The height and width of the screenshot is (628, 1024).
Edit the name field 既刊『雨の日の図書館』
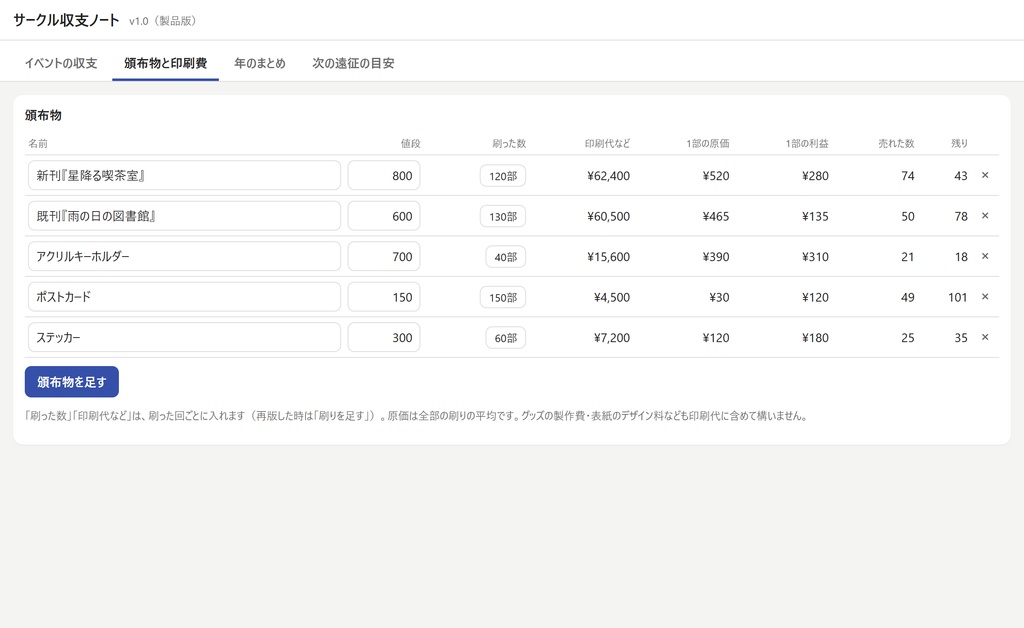pos(184,216)
